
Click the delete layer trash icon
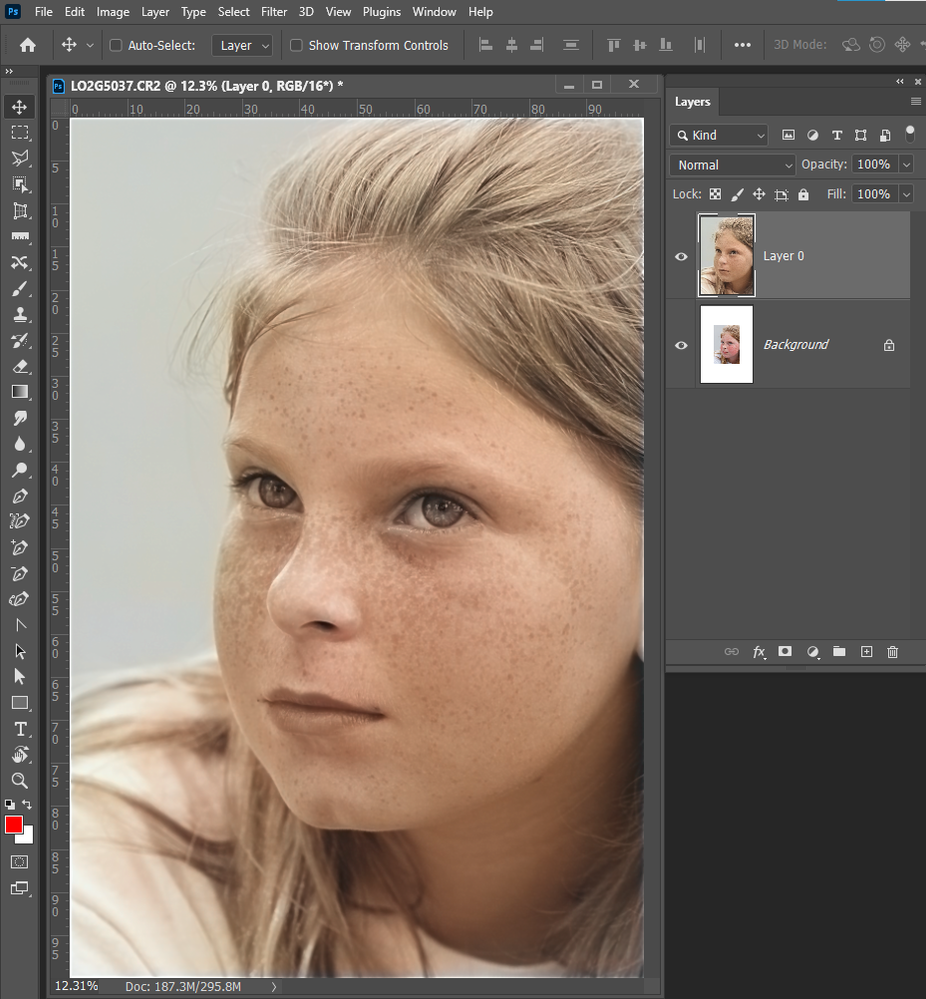pyautogui.click(x=893, y=652)
